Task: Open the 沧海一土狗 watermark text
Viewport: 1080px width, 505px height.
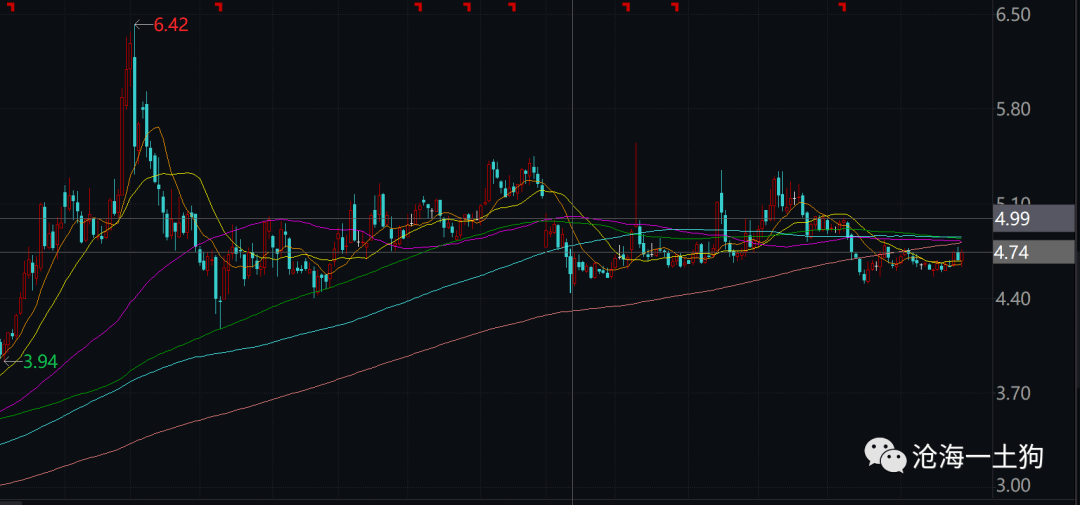Action: click(x=977, y=458)
